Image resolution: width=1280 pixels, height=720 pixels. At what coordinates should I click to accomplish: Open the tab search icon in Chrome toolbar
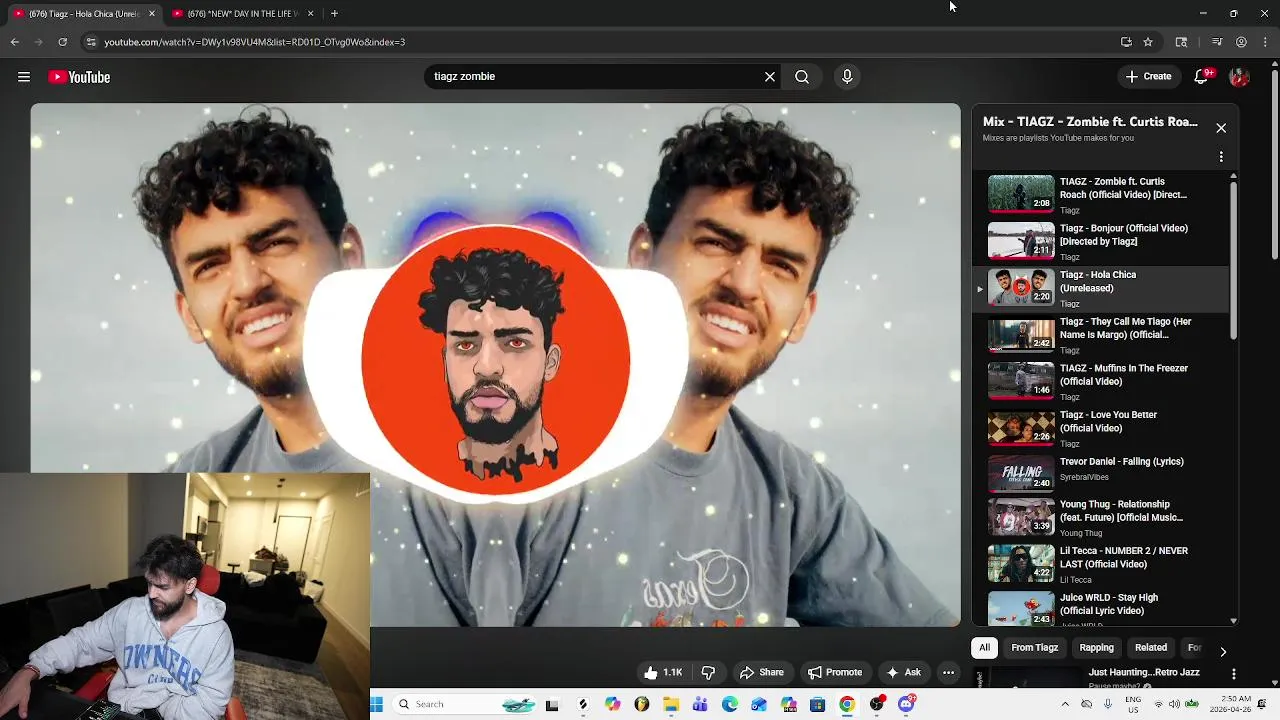point(1181,42)
